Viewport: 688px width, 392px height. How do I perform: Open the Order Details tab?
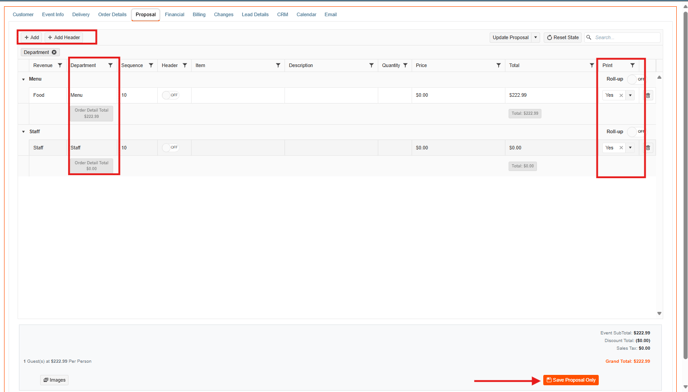tap(112, 14)
